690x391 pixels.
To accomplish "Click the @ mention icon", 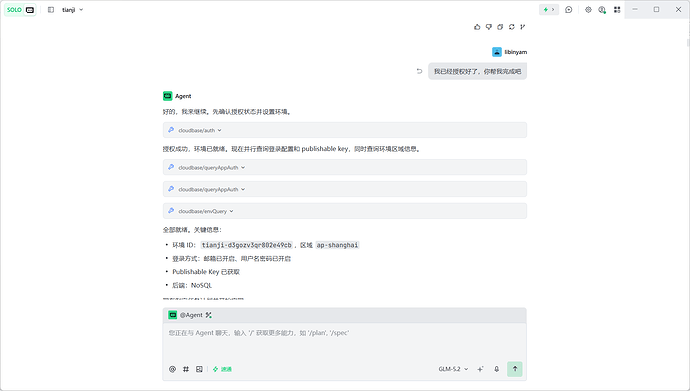I will coord(172,369).
